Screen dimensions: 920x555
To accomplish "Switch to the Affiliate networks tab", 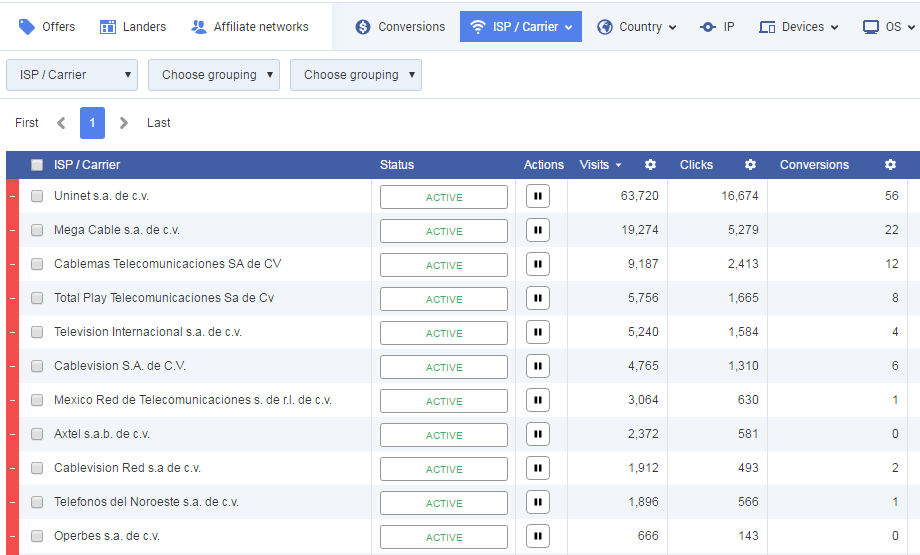I will [x=250, y=27].
